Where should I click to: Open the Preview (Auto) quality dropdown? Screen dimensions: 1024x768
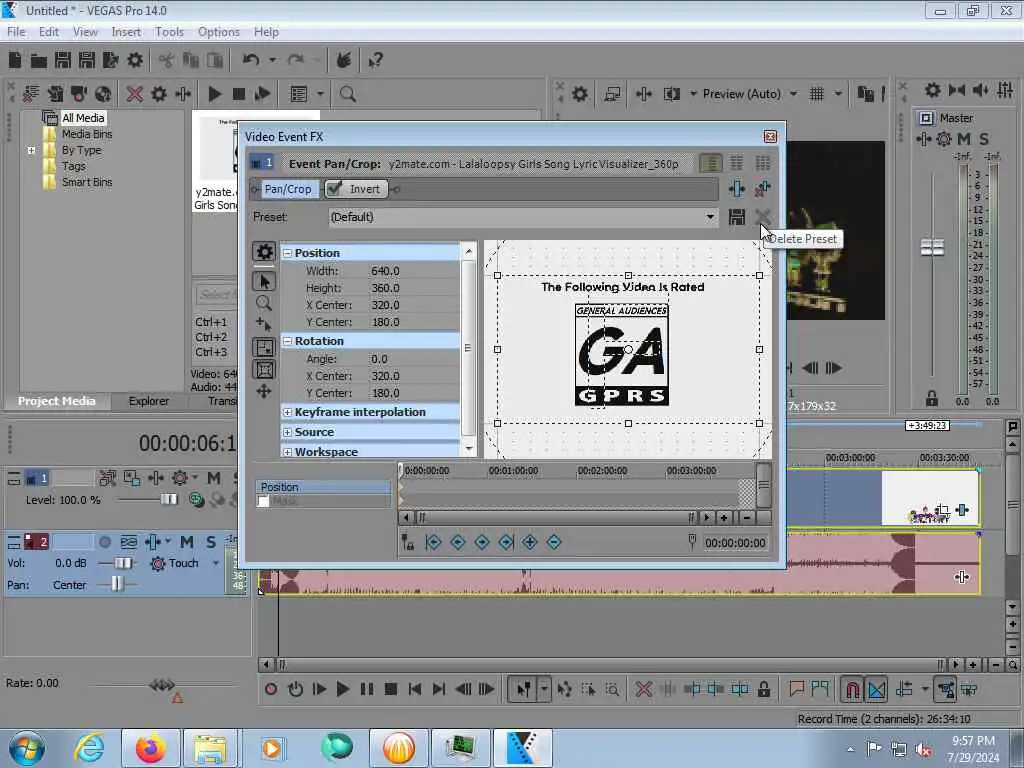click(x=793, y=94)
